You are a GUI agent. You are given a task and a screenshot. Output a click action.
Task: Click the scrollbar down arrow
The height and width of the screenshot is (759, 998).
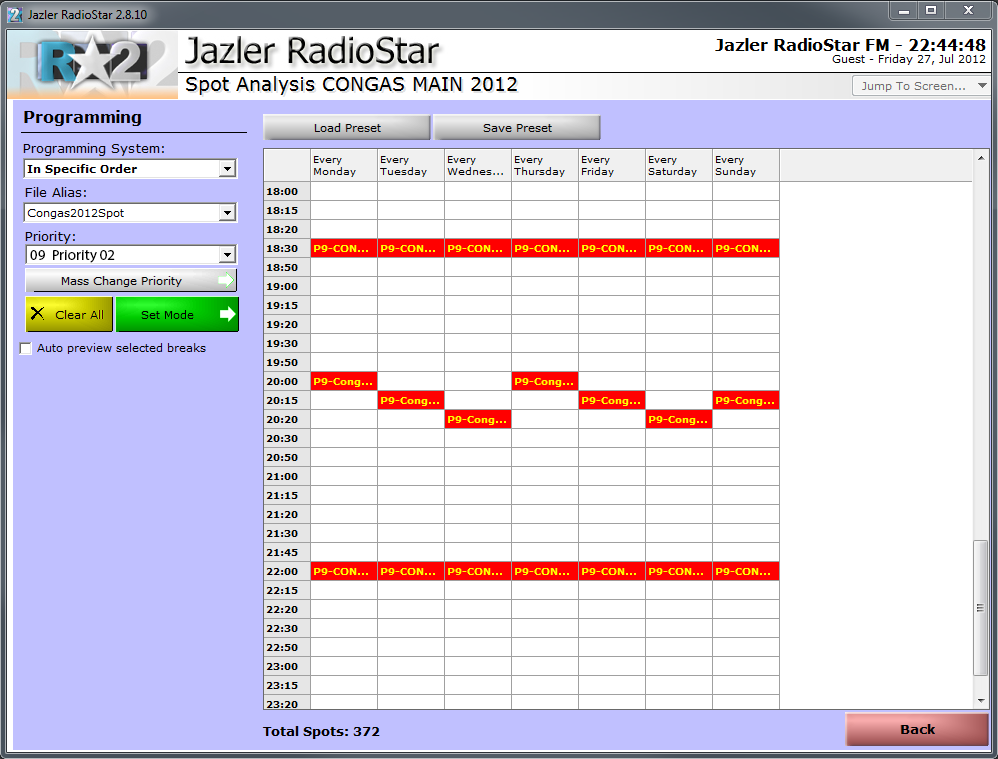pyautogui.click(x=981, y=701)
